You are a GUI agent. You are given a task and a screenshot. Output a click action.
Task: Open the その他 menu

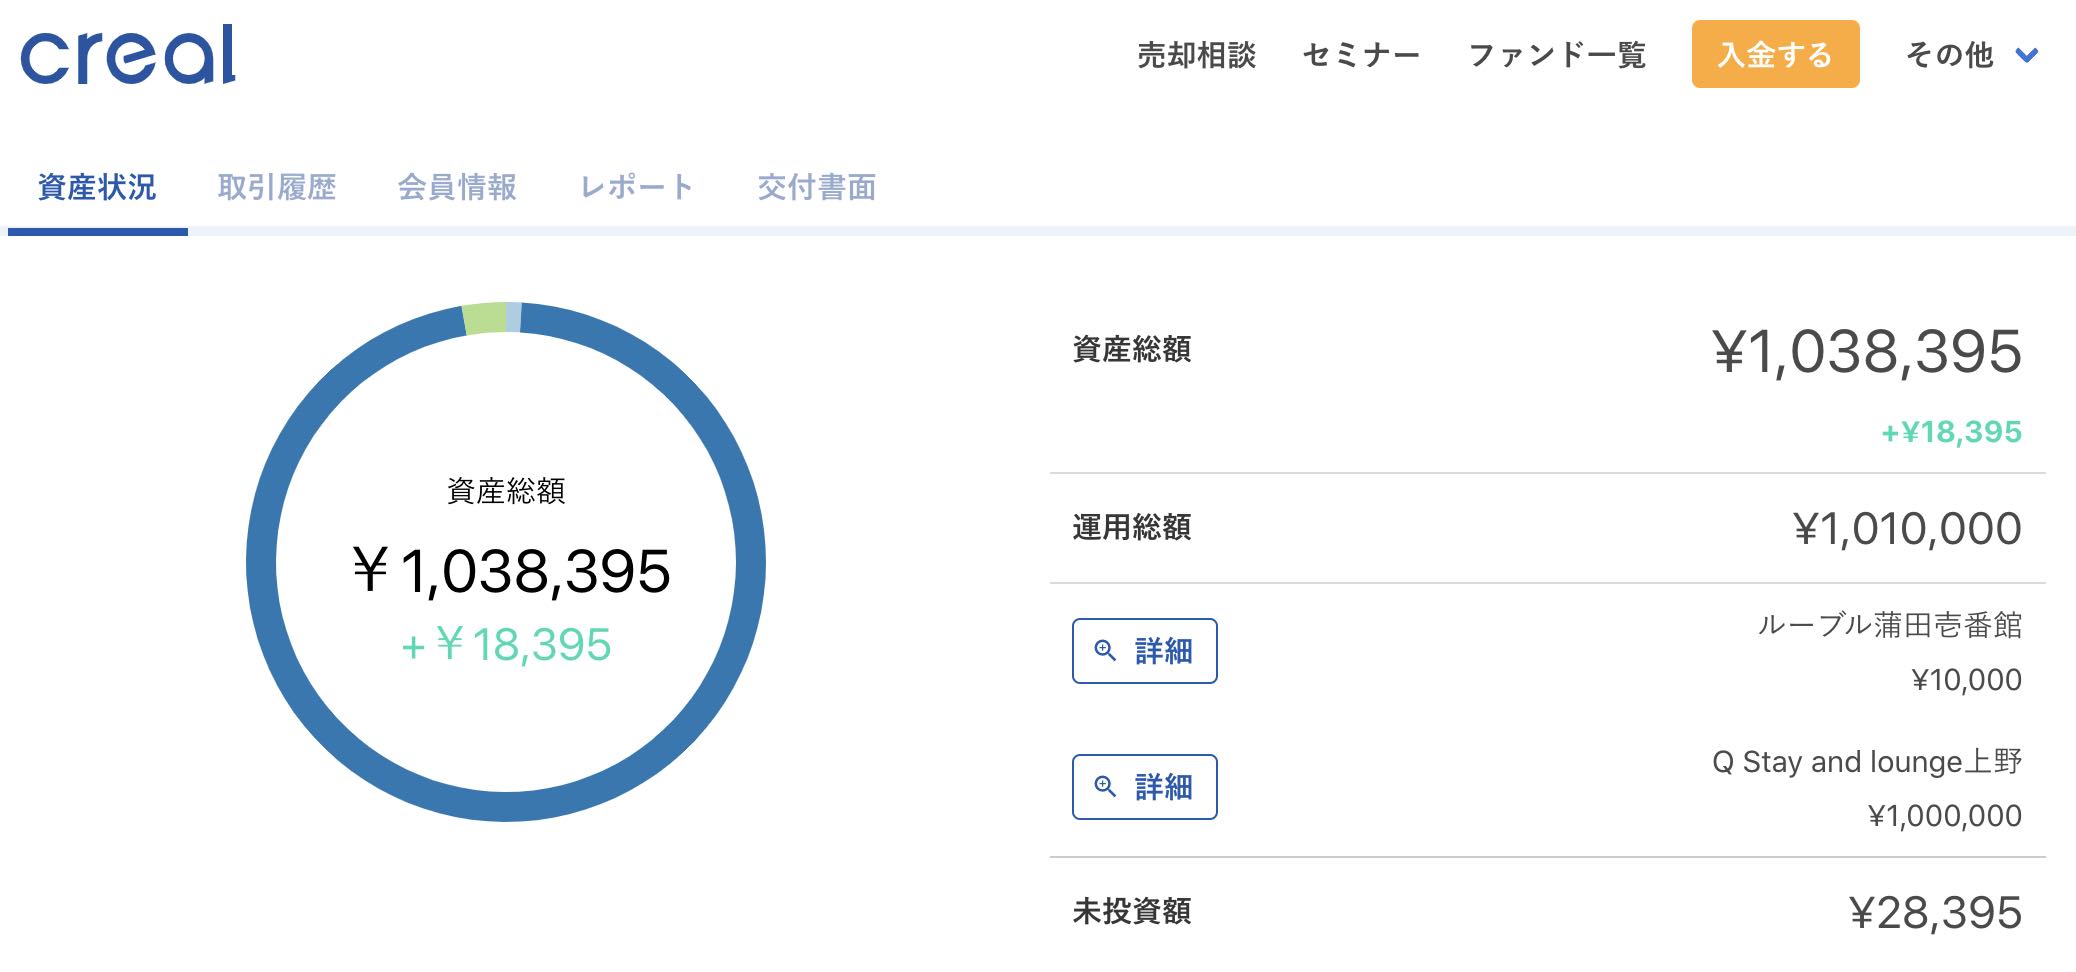[1971, 55]
